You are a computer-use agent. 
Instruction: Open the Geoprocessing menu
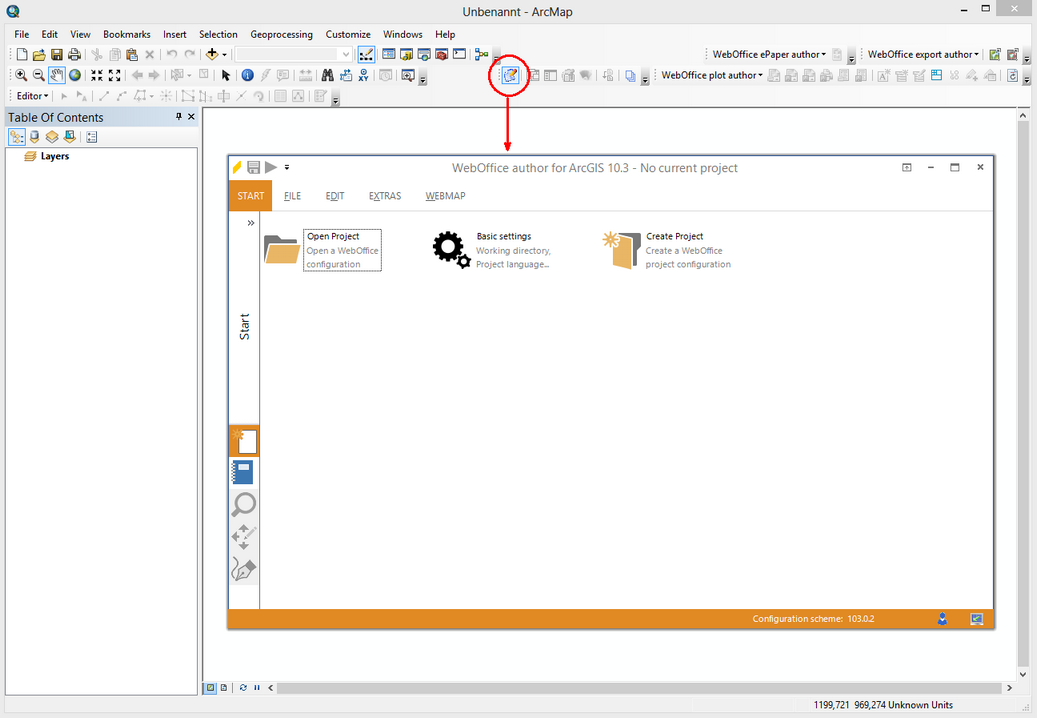click(x=281, y=33)
